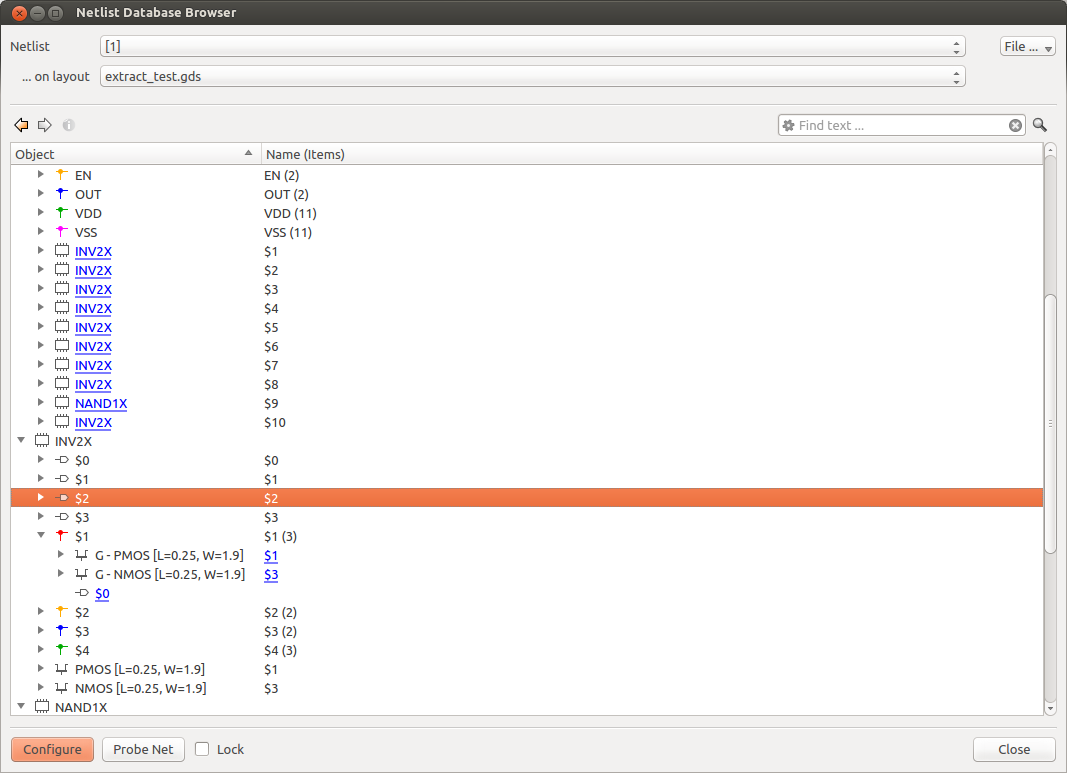Click the green VDD net icon
1067x773 pixels.
pos(61,213)
